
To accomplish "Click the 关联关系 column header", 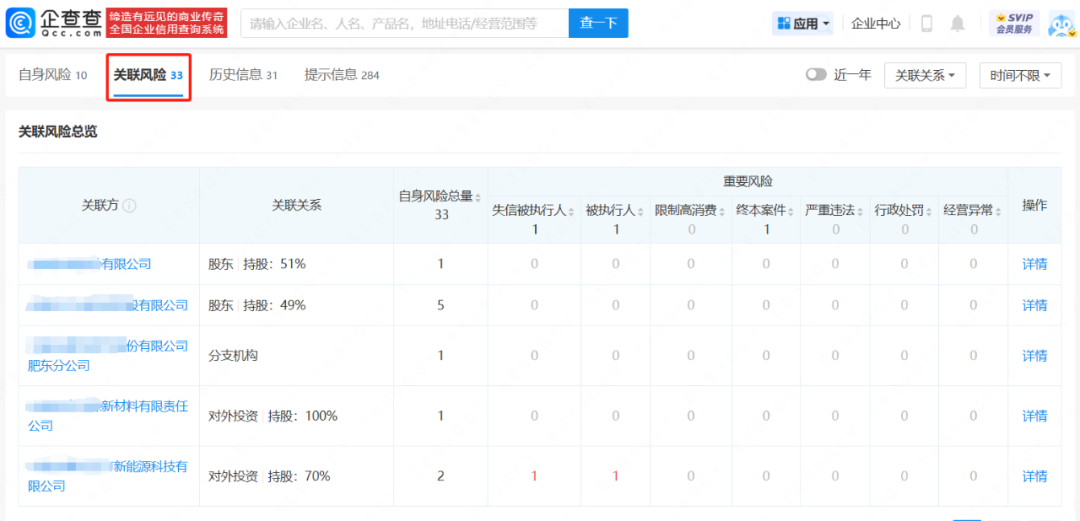I will click(x=296, y=205).
